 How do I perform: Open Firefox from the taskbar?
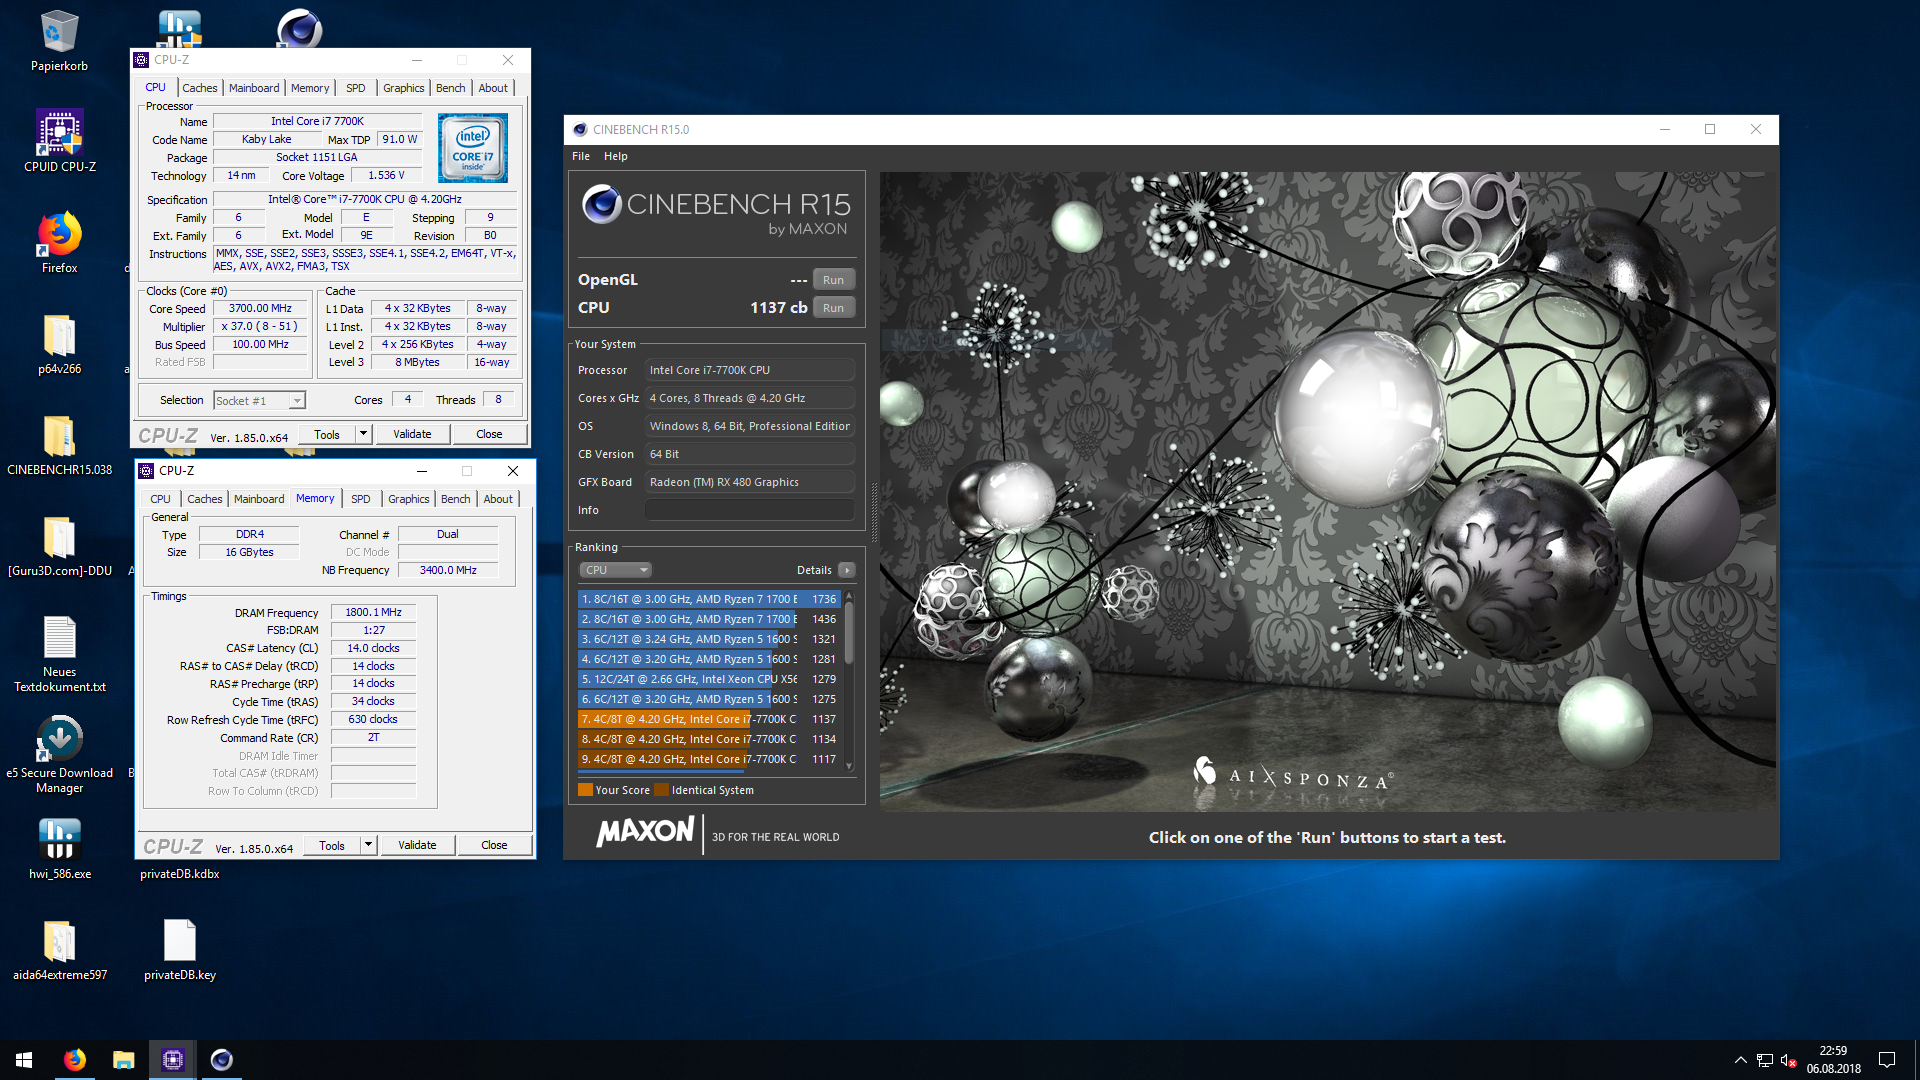(75, 1060)
